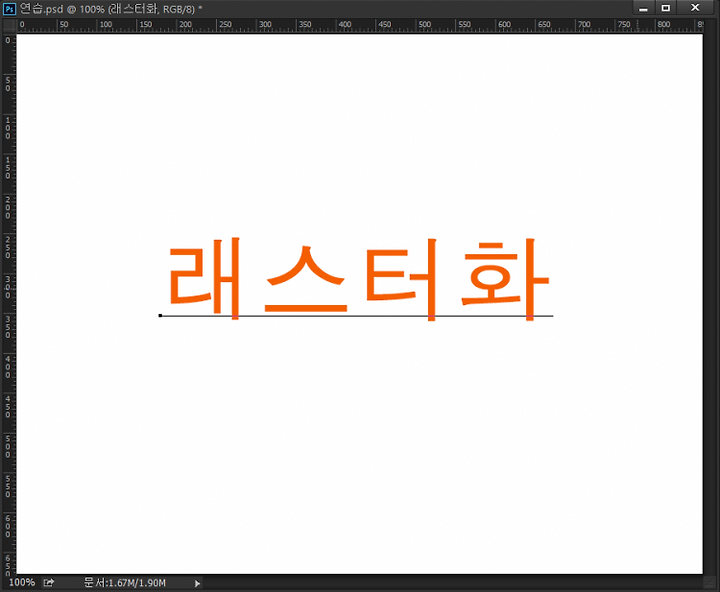This screenshot has height=592, width=720.
Task: Click the ruler origin corner box
Action: (x=9, y=25)
